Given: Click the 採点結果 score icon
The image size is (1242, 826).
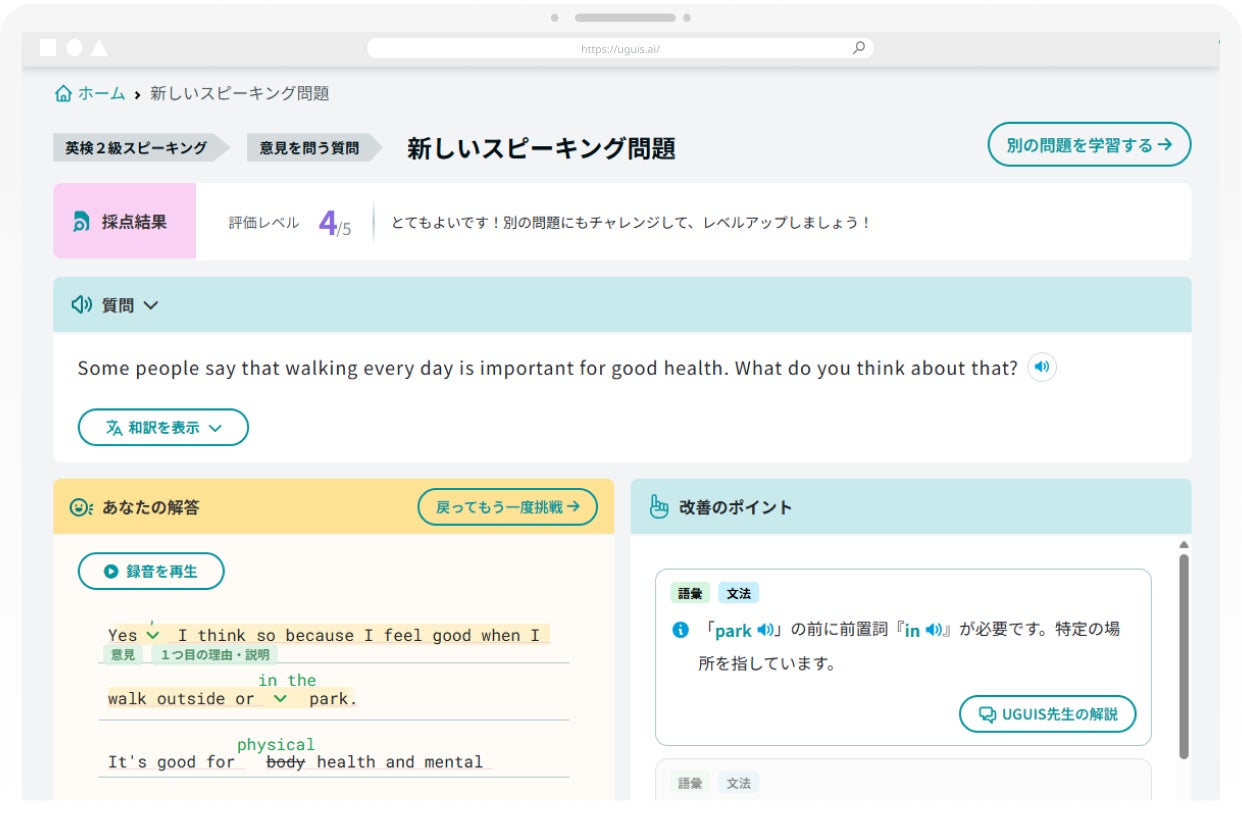Looking at the screenshot, I should pos(81,222).
